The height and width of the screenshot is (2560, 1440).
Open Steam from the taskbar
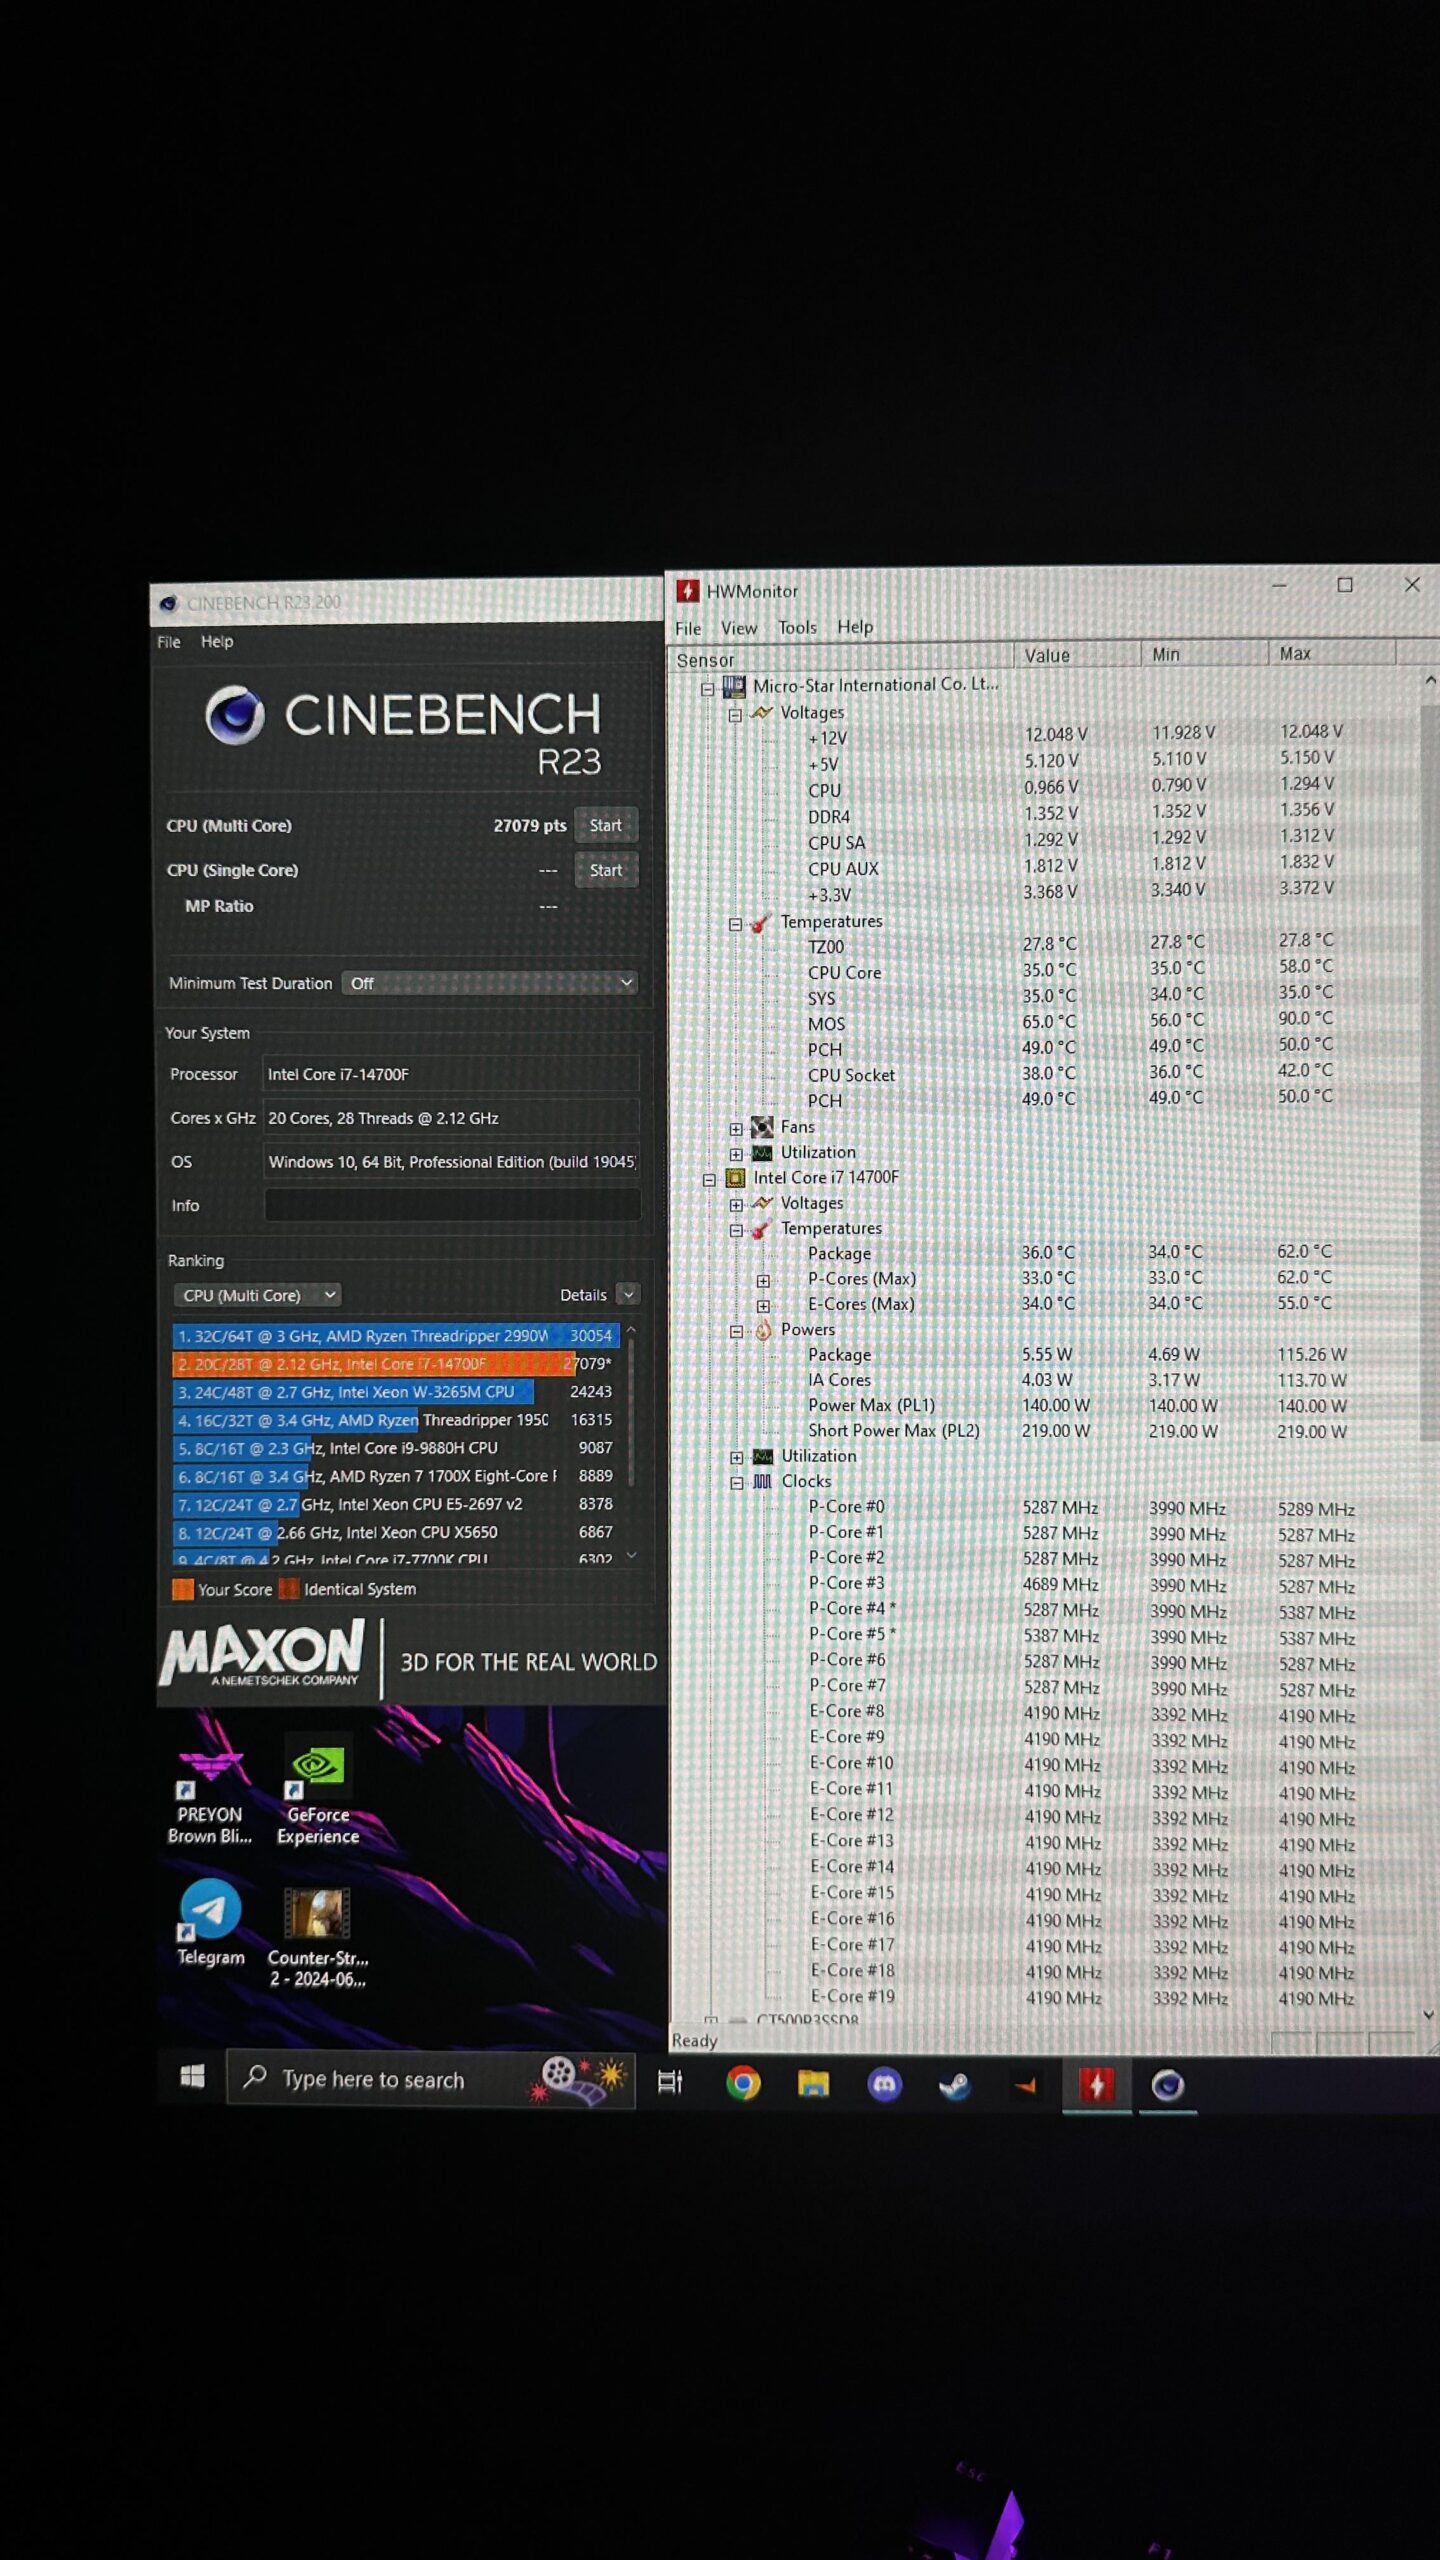coord(955,2086)
